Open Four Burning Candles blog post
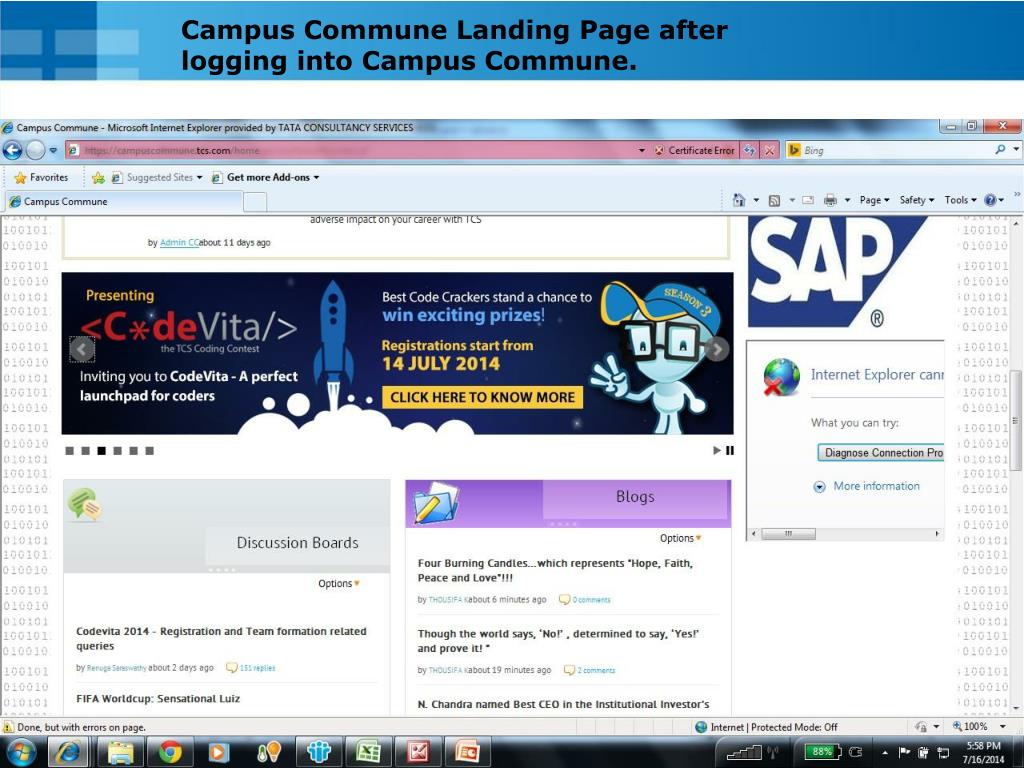The image size is (1024, 768). coord(555,570)
